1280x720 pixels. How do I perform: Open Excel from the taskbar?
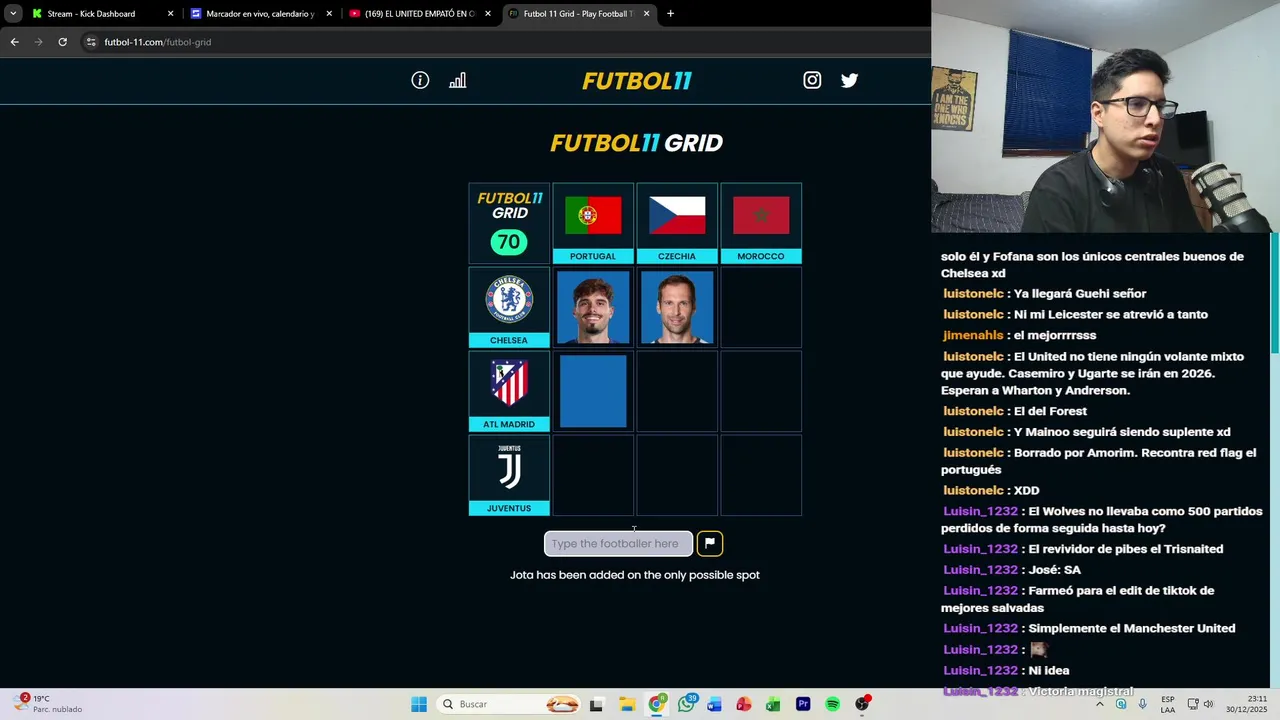click(773, 704)
